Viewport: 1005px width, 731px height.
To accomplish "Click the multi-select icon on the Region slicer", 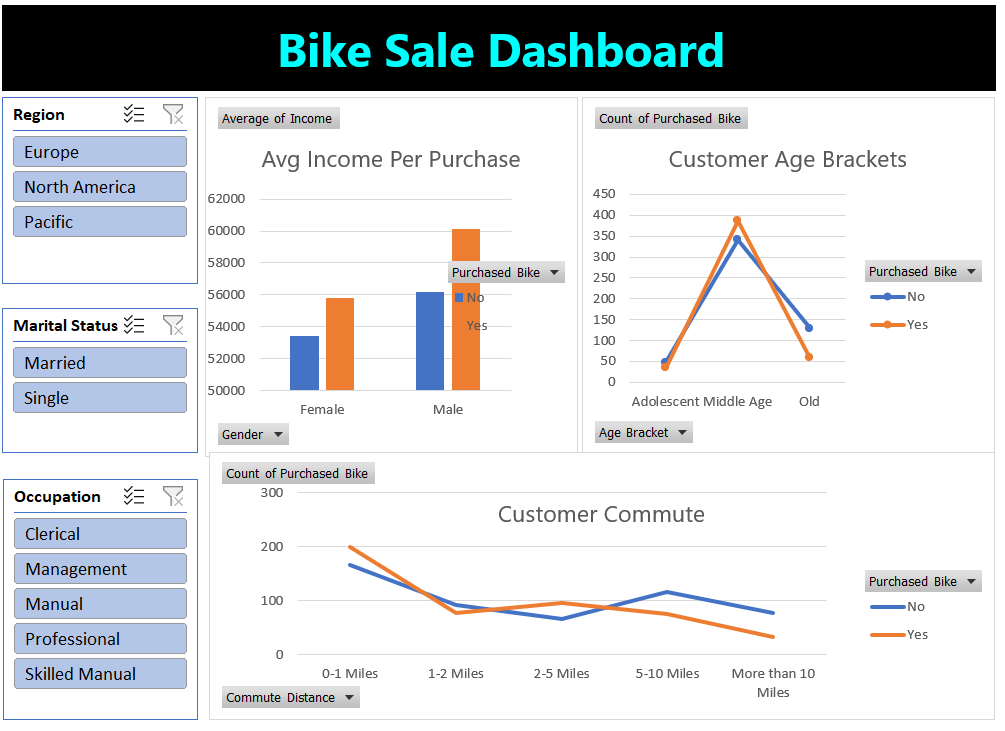I will point(134,114).
